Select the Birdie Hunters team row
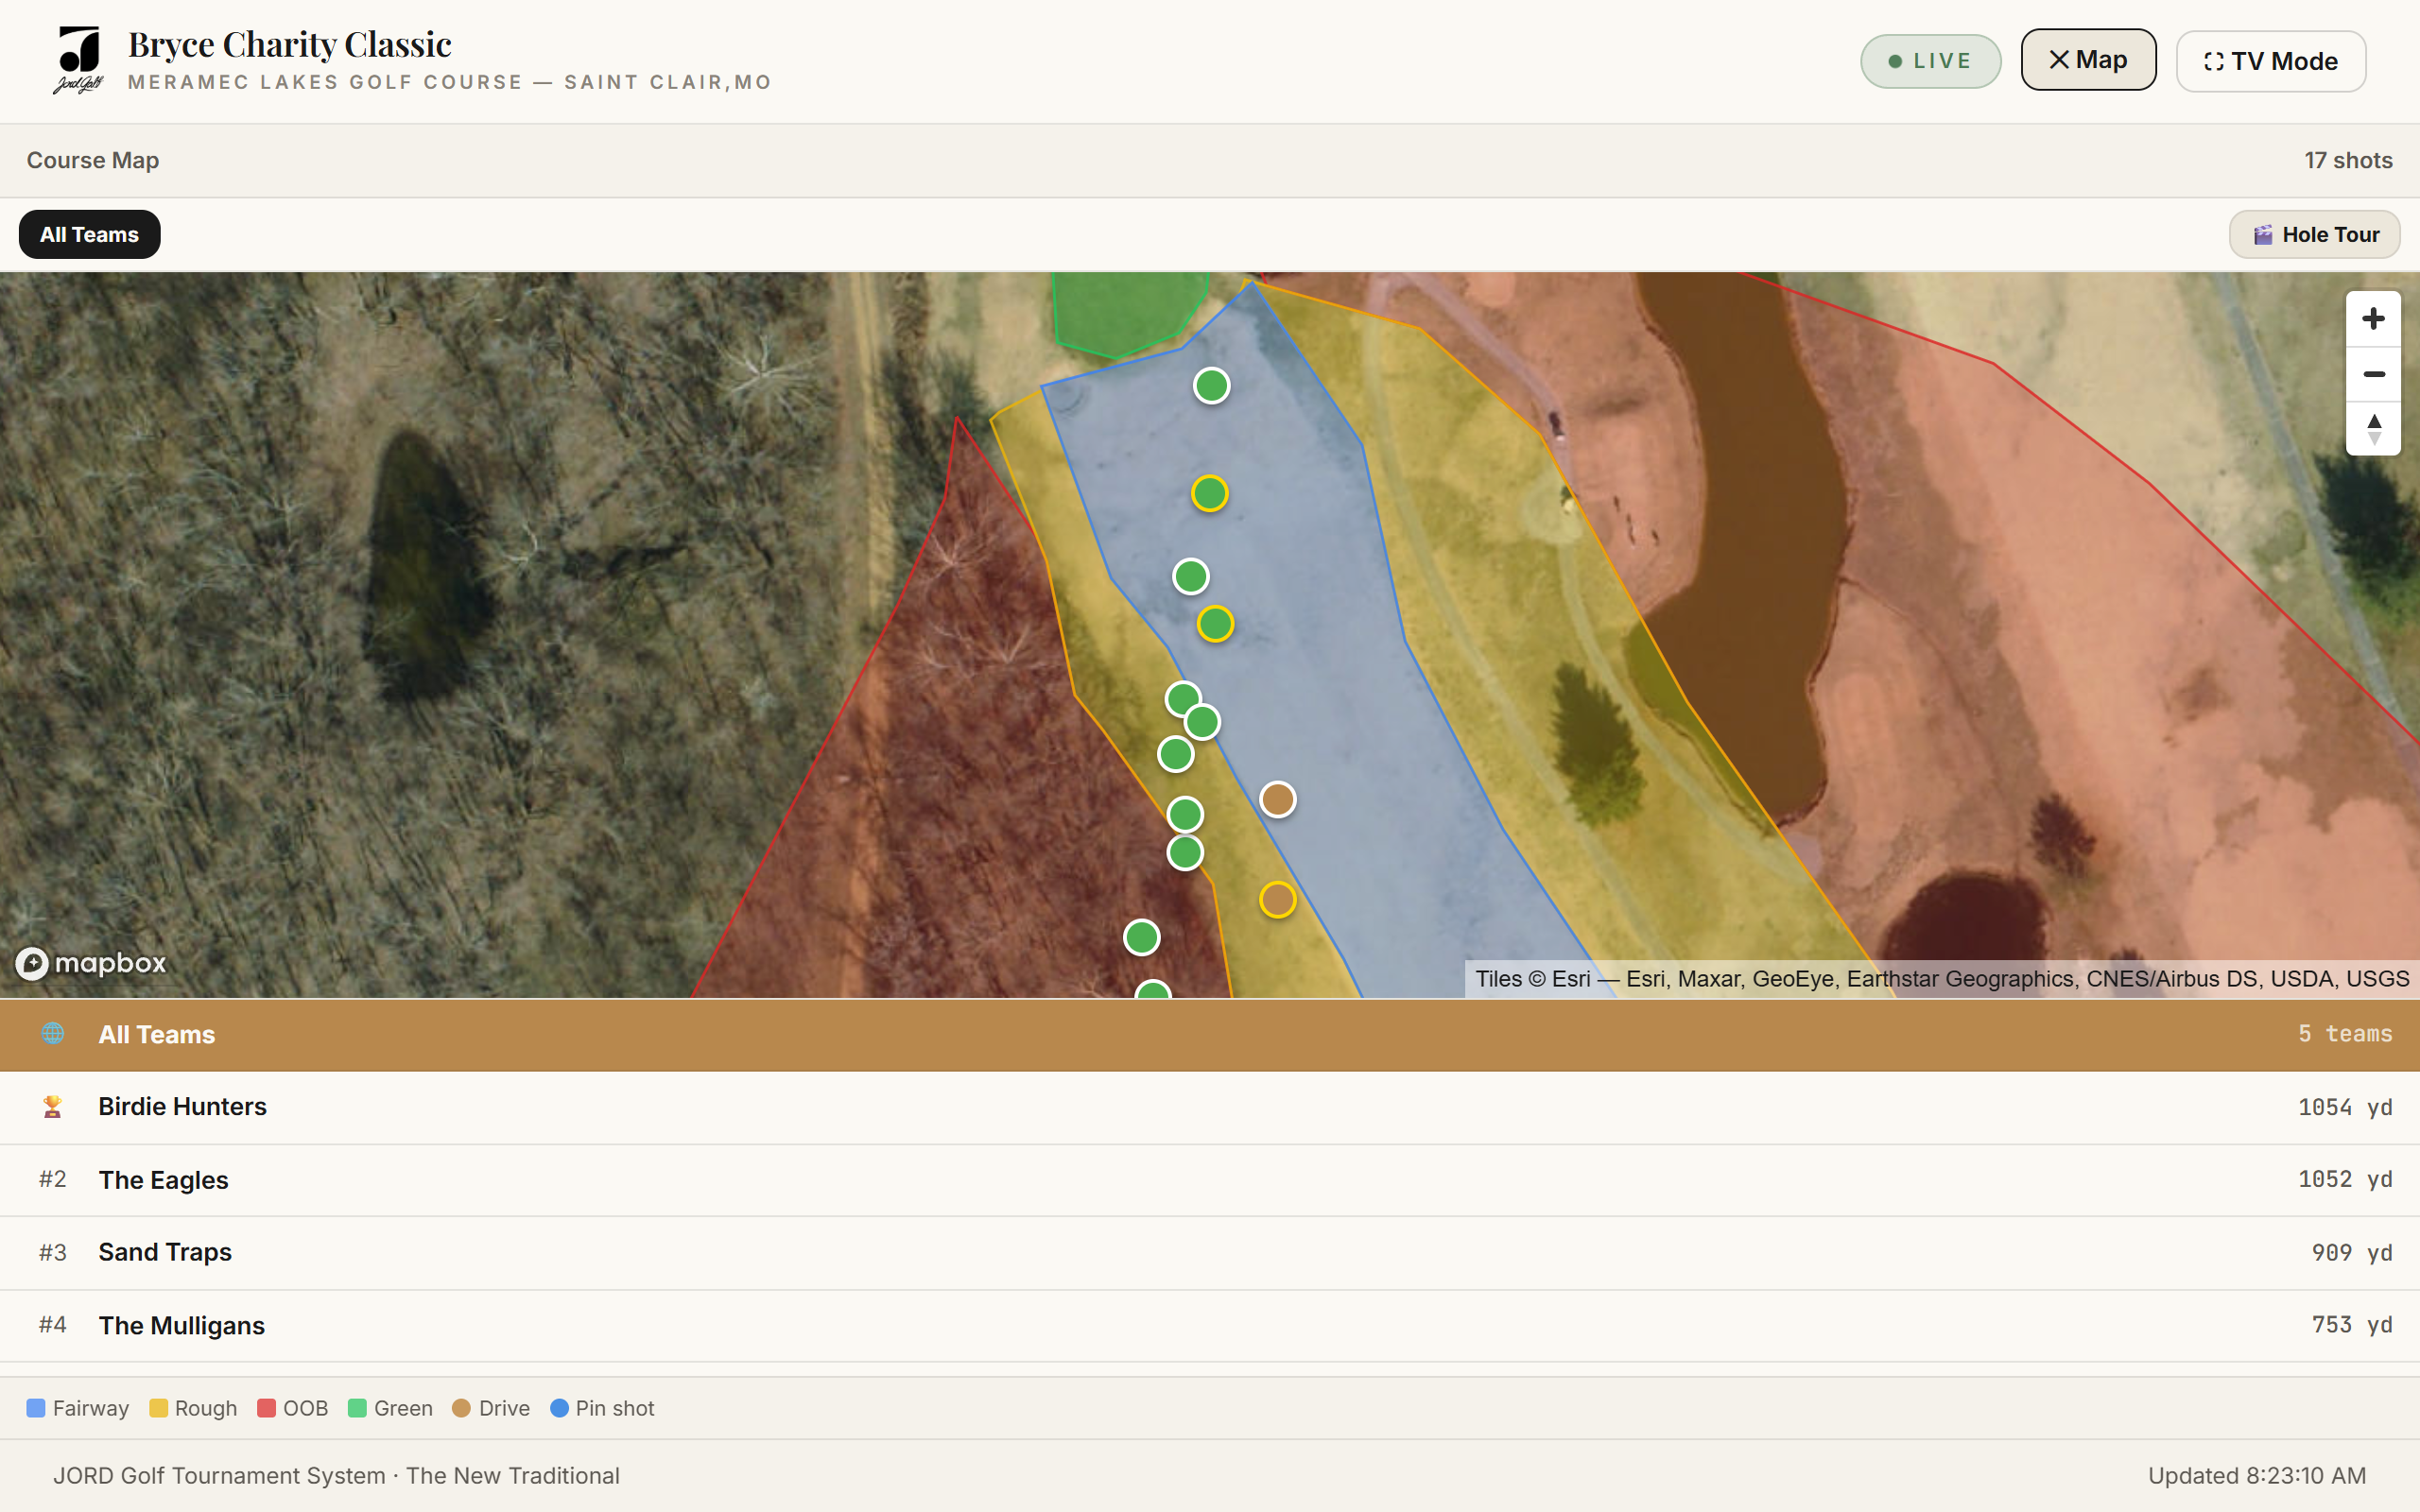The height and width of the screenshot is (1512, 2420). 1210,1107
